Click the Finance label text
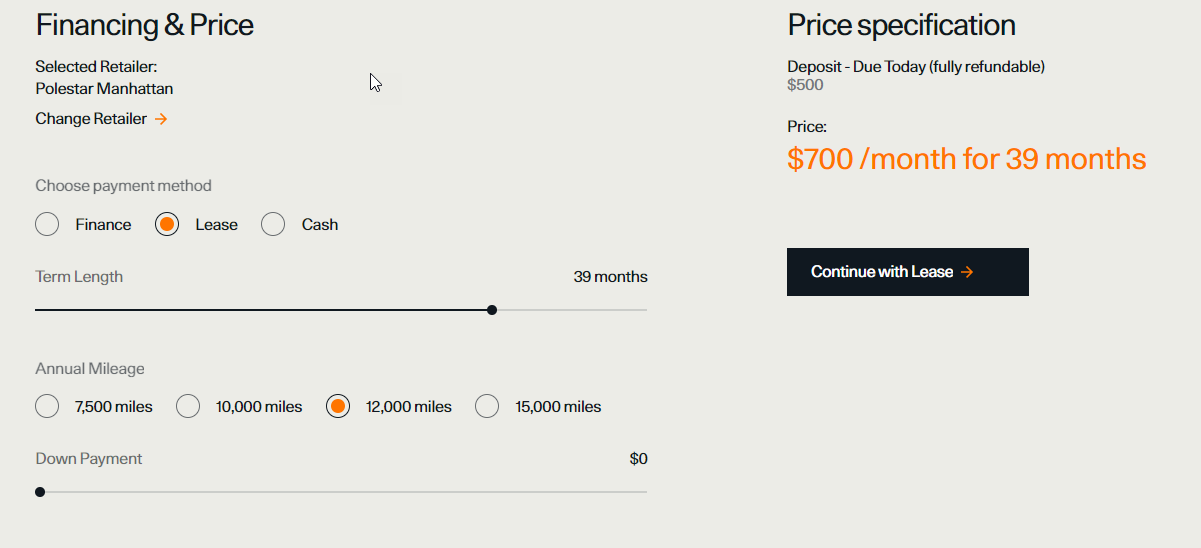This screenshot has height=548, width=1201. coord(103,225)
